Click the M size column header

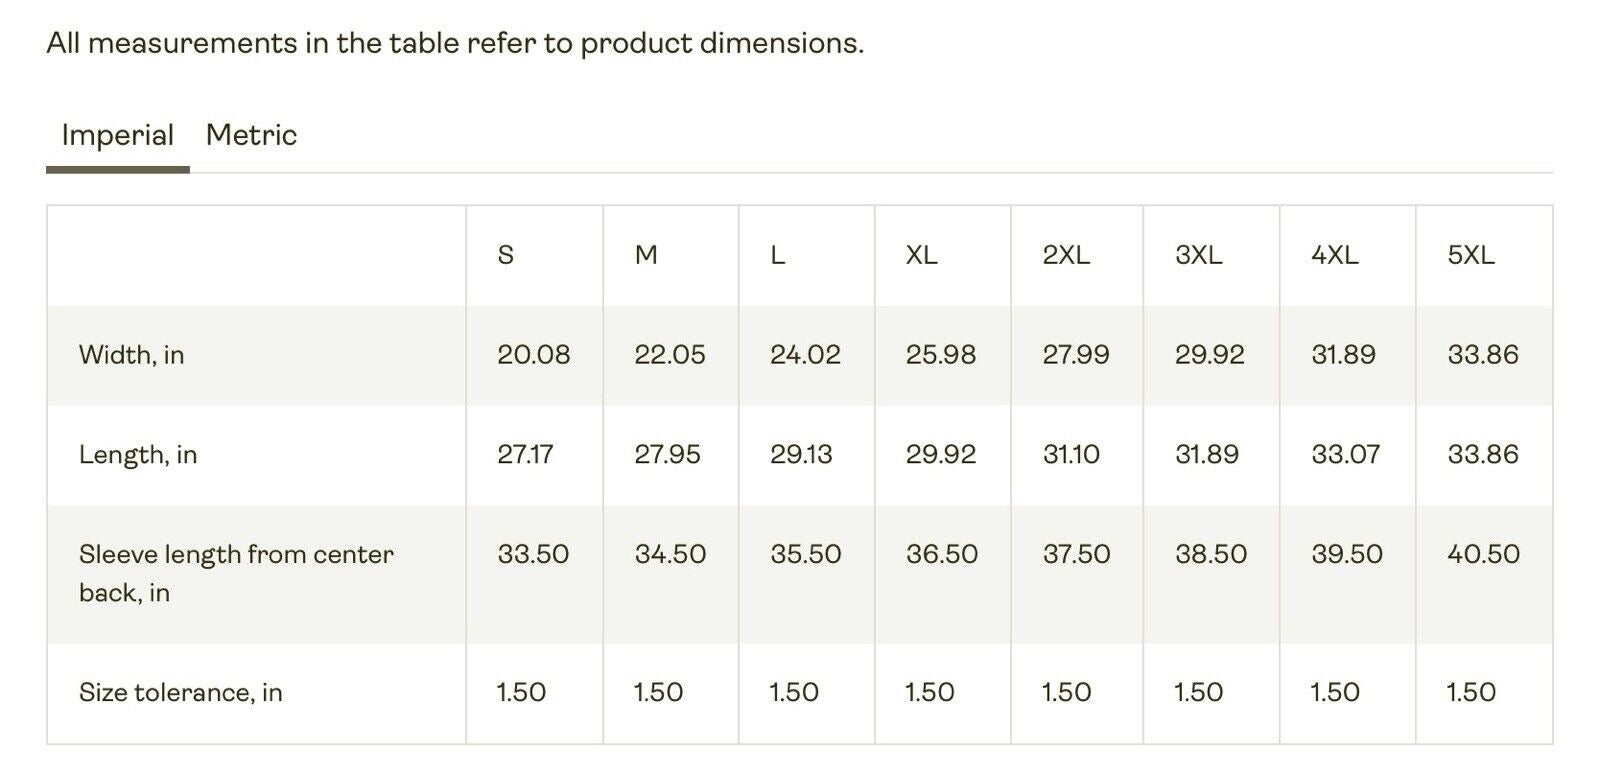point(646,255)
